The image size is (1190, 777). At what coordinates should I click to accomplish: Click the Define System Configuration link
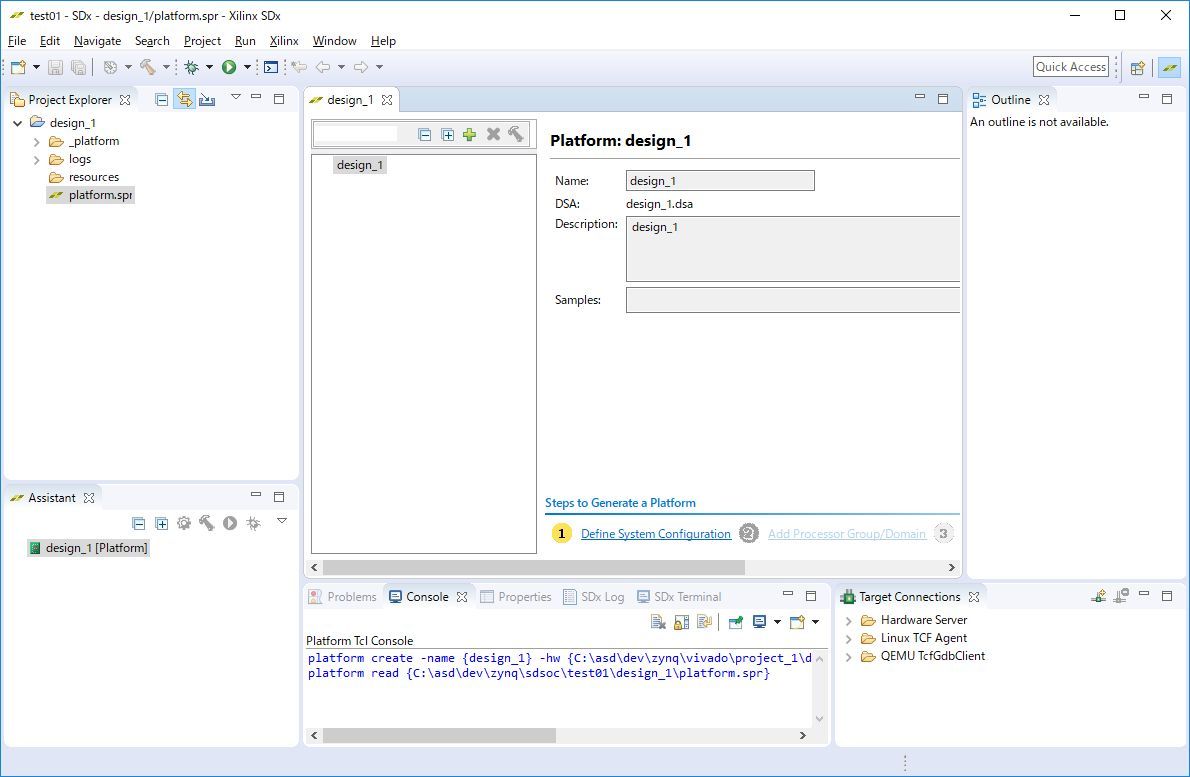(655, 534)
